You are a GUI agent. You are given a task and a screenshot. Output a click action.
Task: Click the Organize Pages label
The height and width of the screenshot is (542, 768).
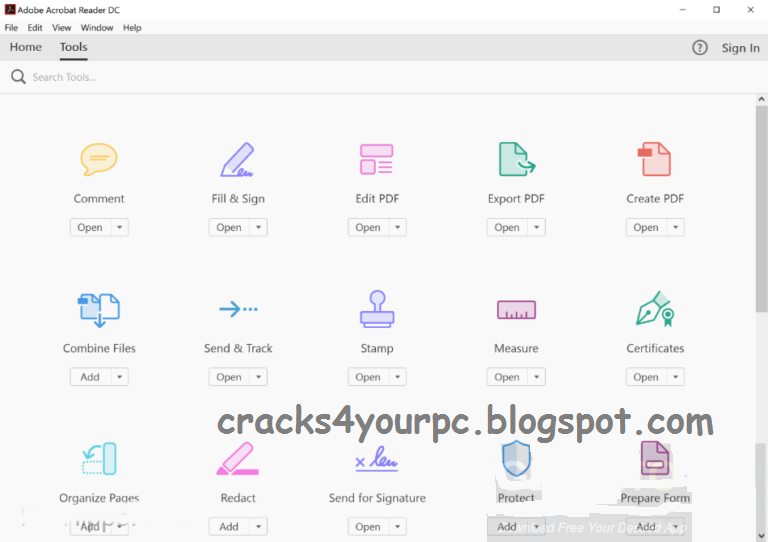coord(99,498)
